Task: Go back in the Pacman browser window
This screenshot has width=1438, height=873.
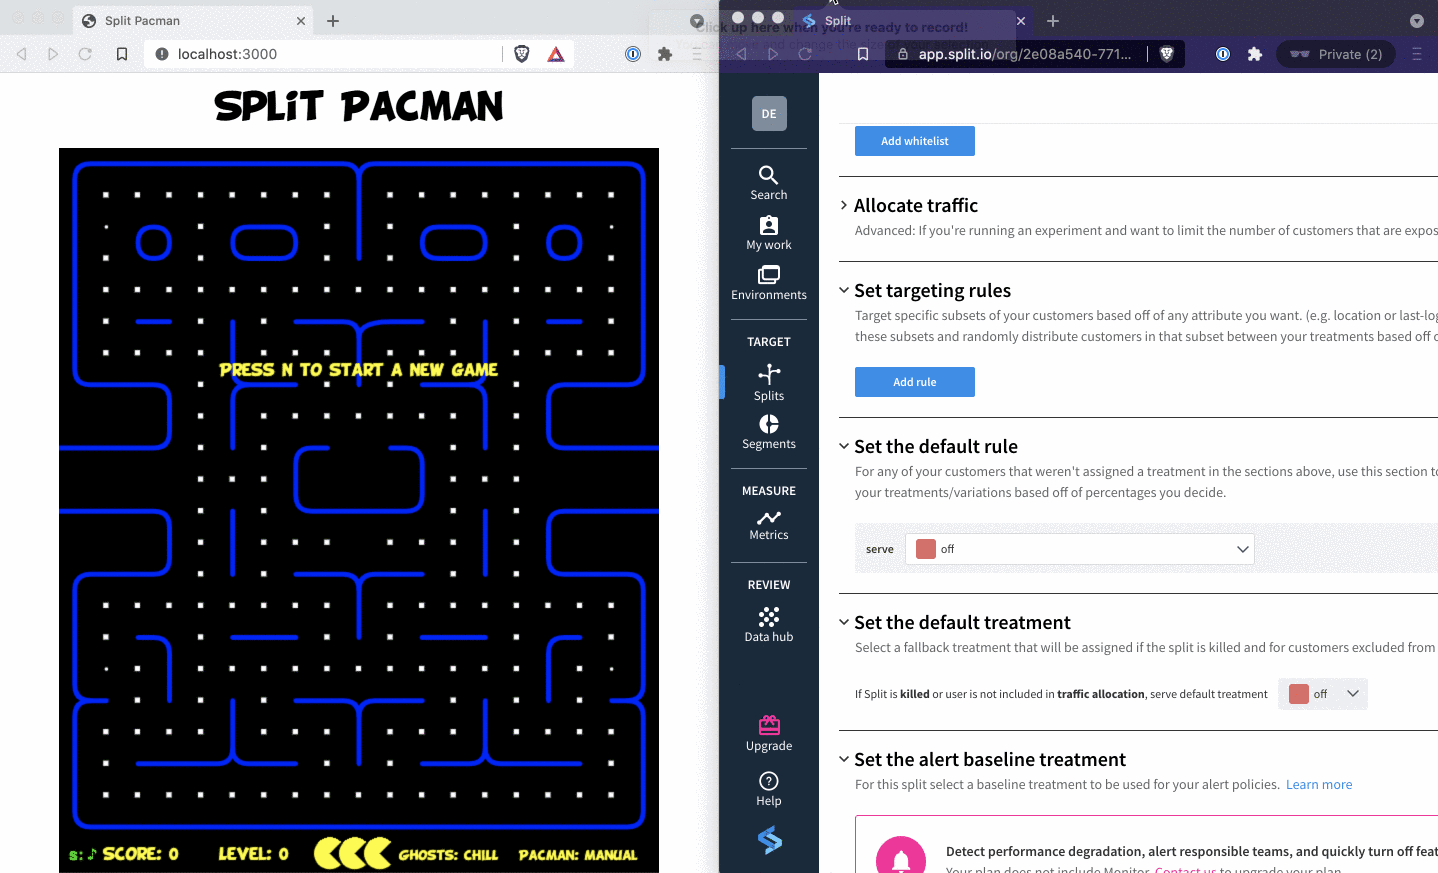Action: 21,54
